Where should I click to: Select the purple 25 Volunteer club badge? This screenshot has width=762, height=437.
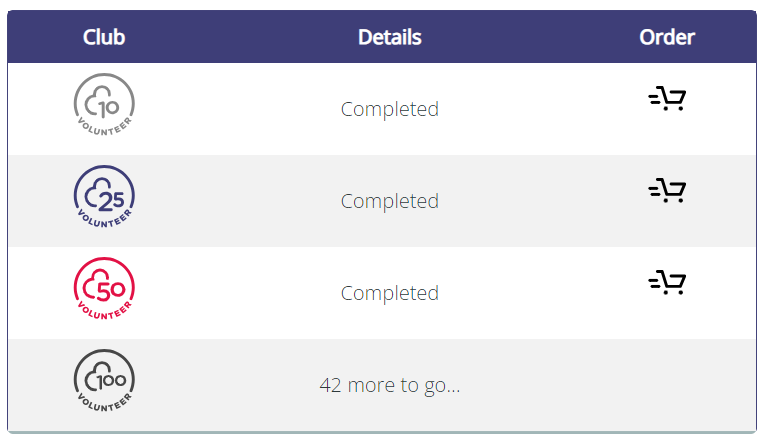pyautogui.click(x=104, y=200)
